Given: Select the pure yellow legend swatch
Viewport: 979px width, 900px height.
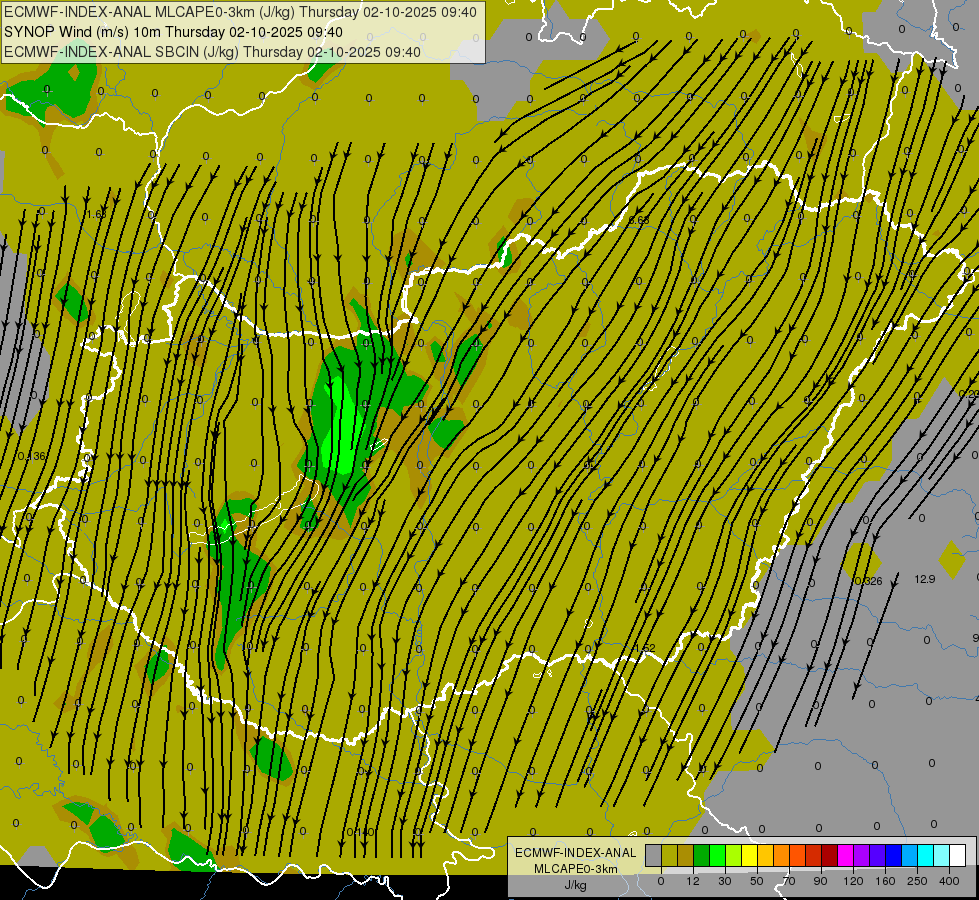Looking at the screenshot, I should tap(750, 855).
